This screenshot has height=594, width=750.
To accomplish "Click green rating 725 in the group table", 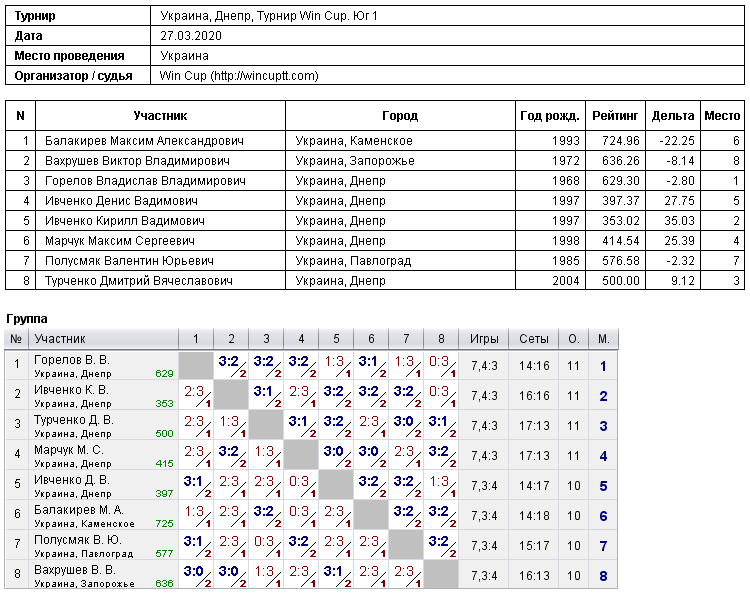I will click(x=164, y=524).
